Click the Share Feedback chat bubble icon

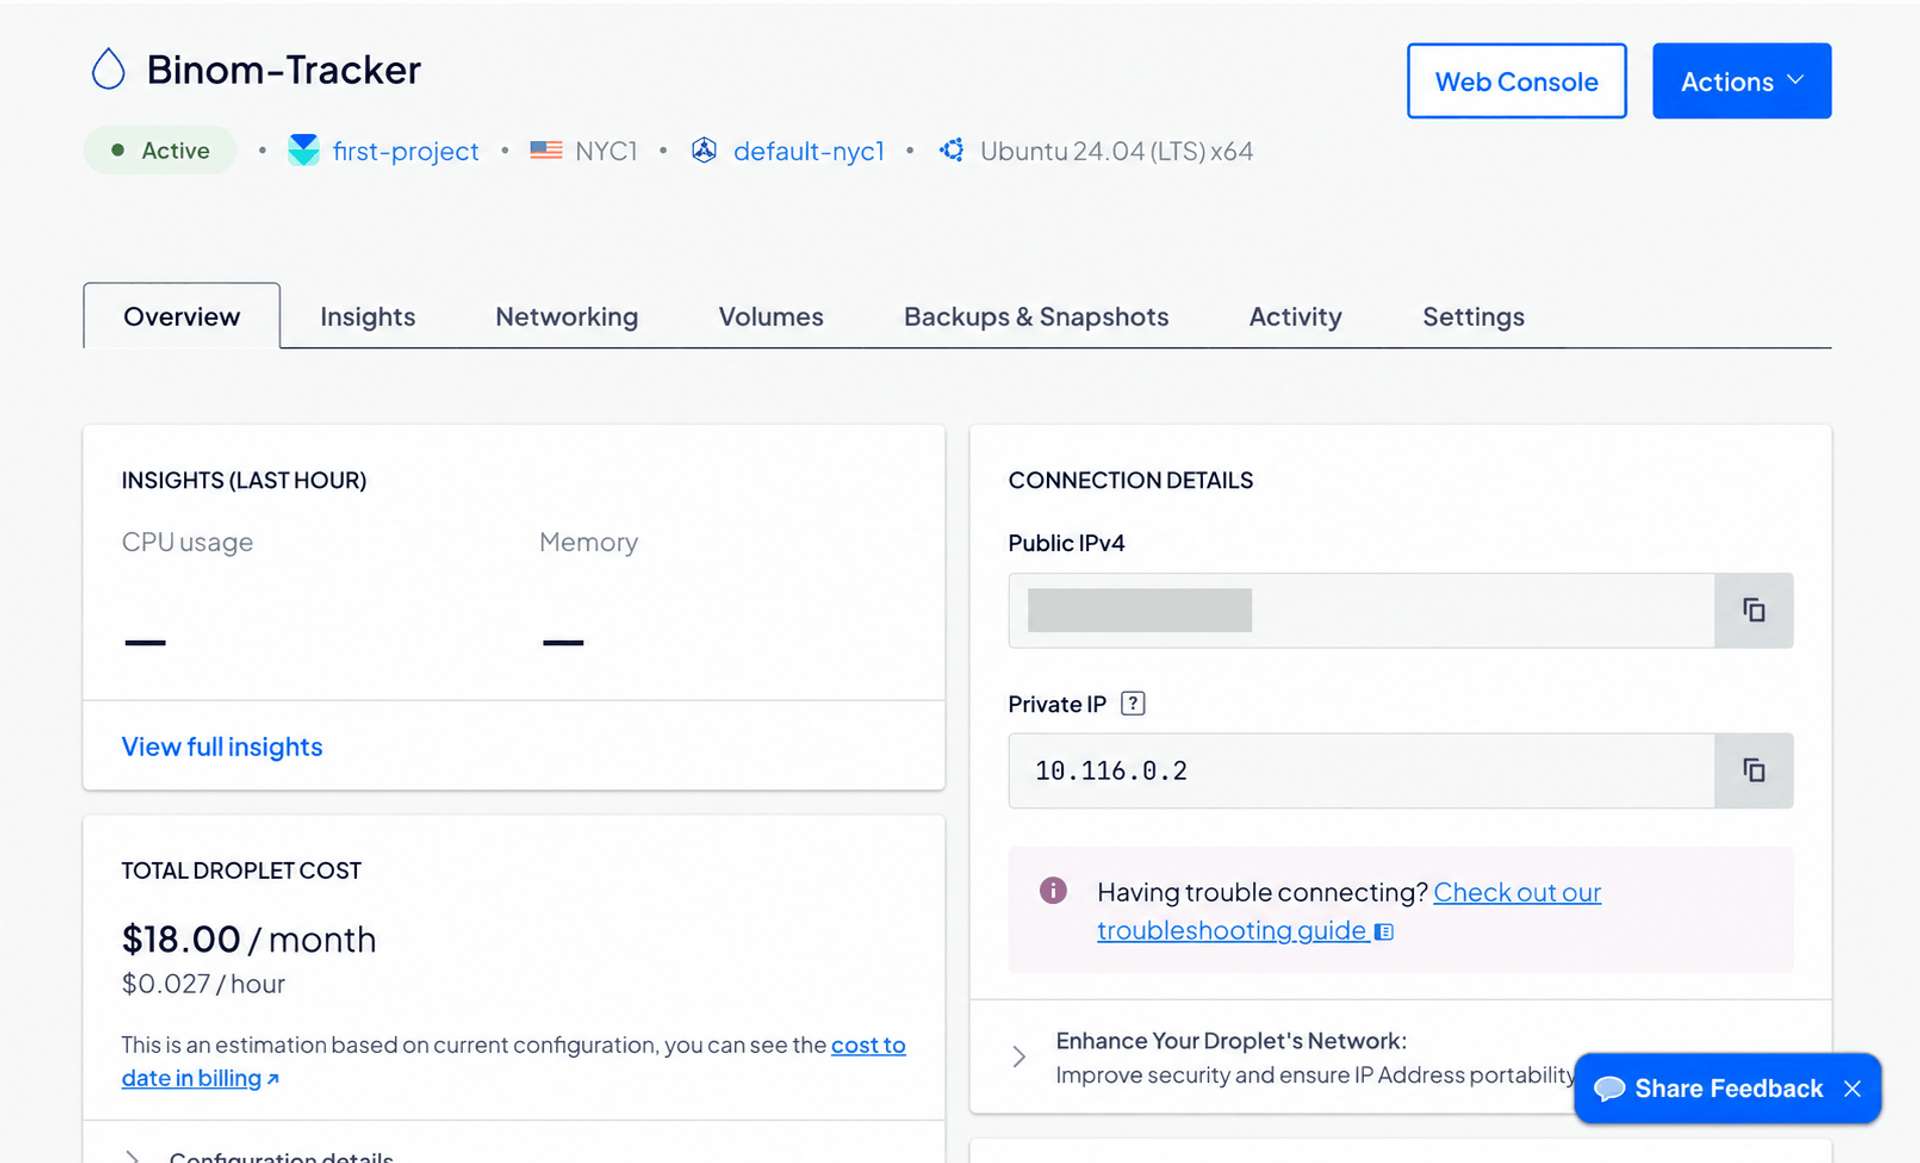pyautogui.click(x=1609, y=1088)
